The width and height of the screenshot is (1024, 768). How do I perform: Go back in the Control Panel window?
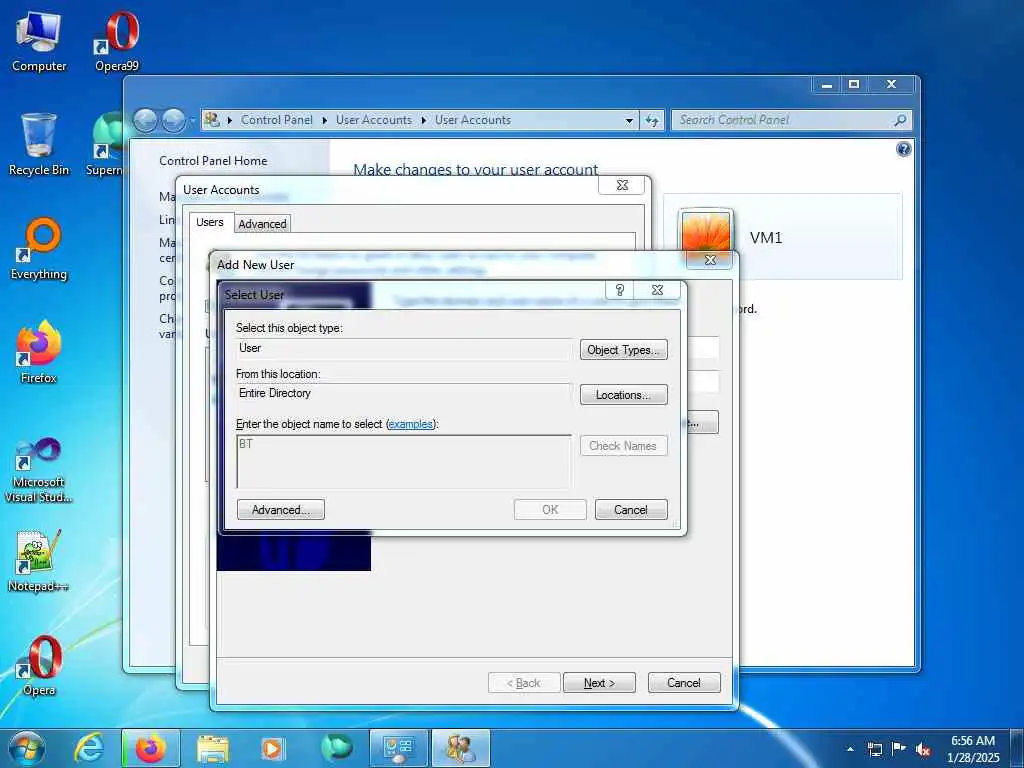coord(146,120)
